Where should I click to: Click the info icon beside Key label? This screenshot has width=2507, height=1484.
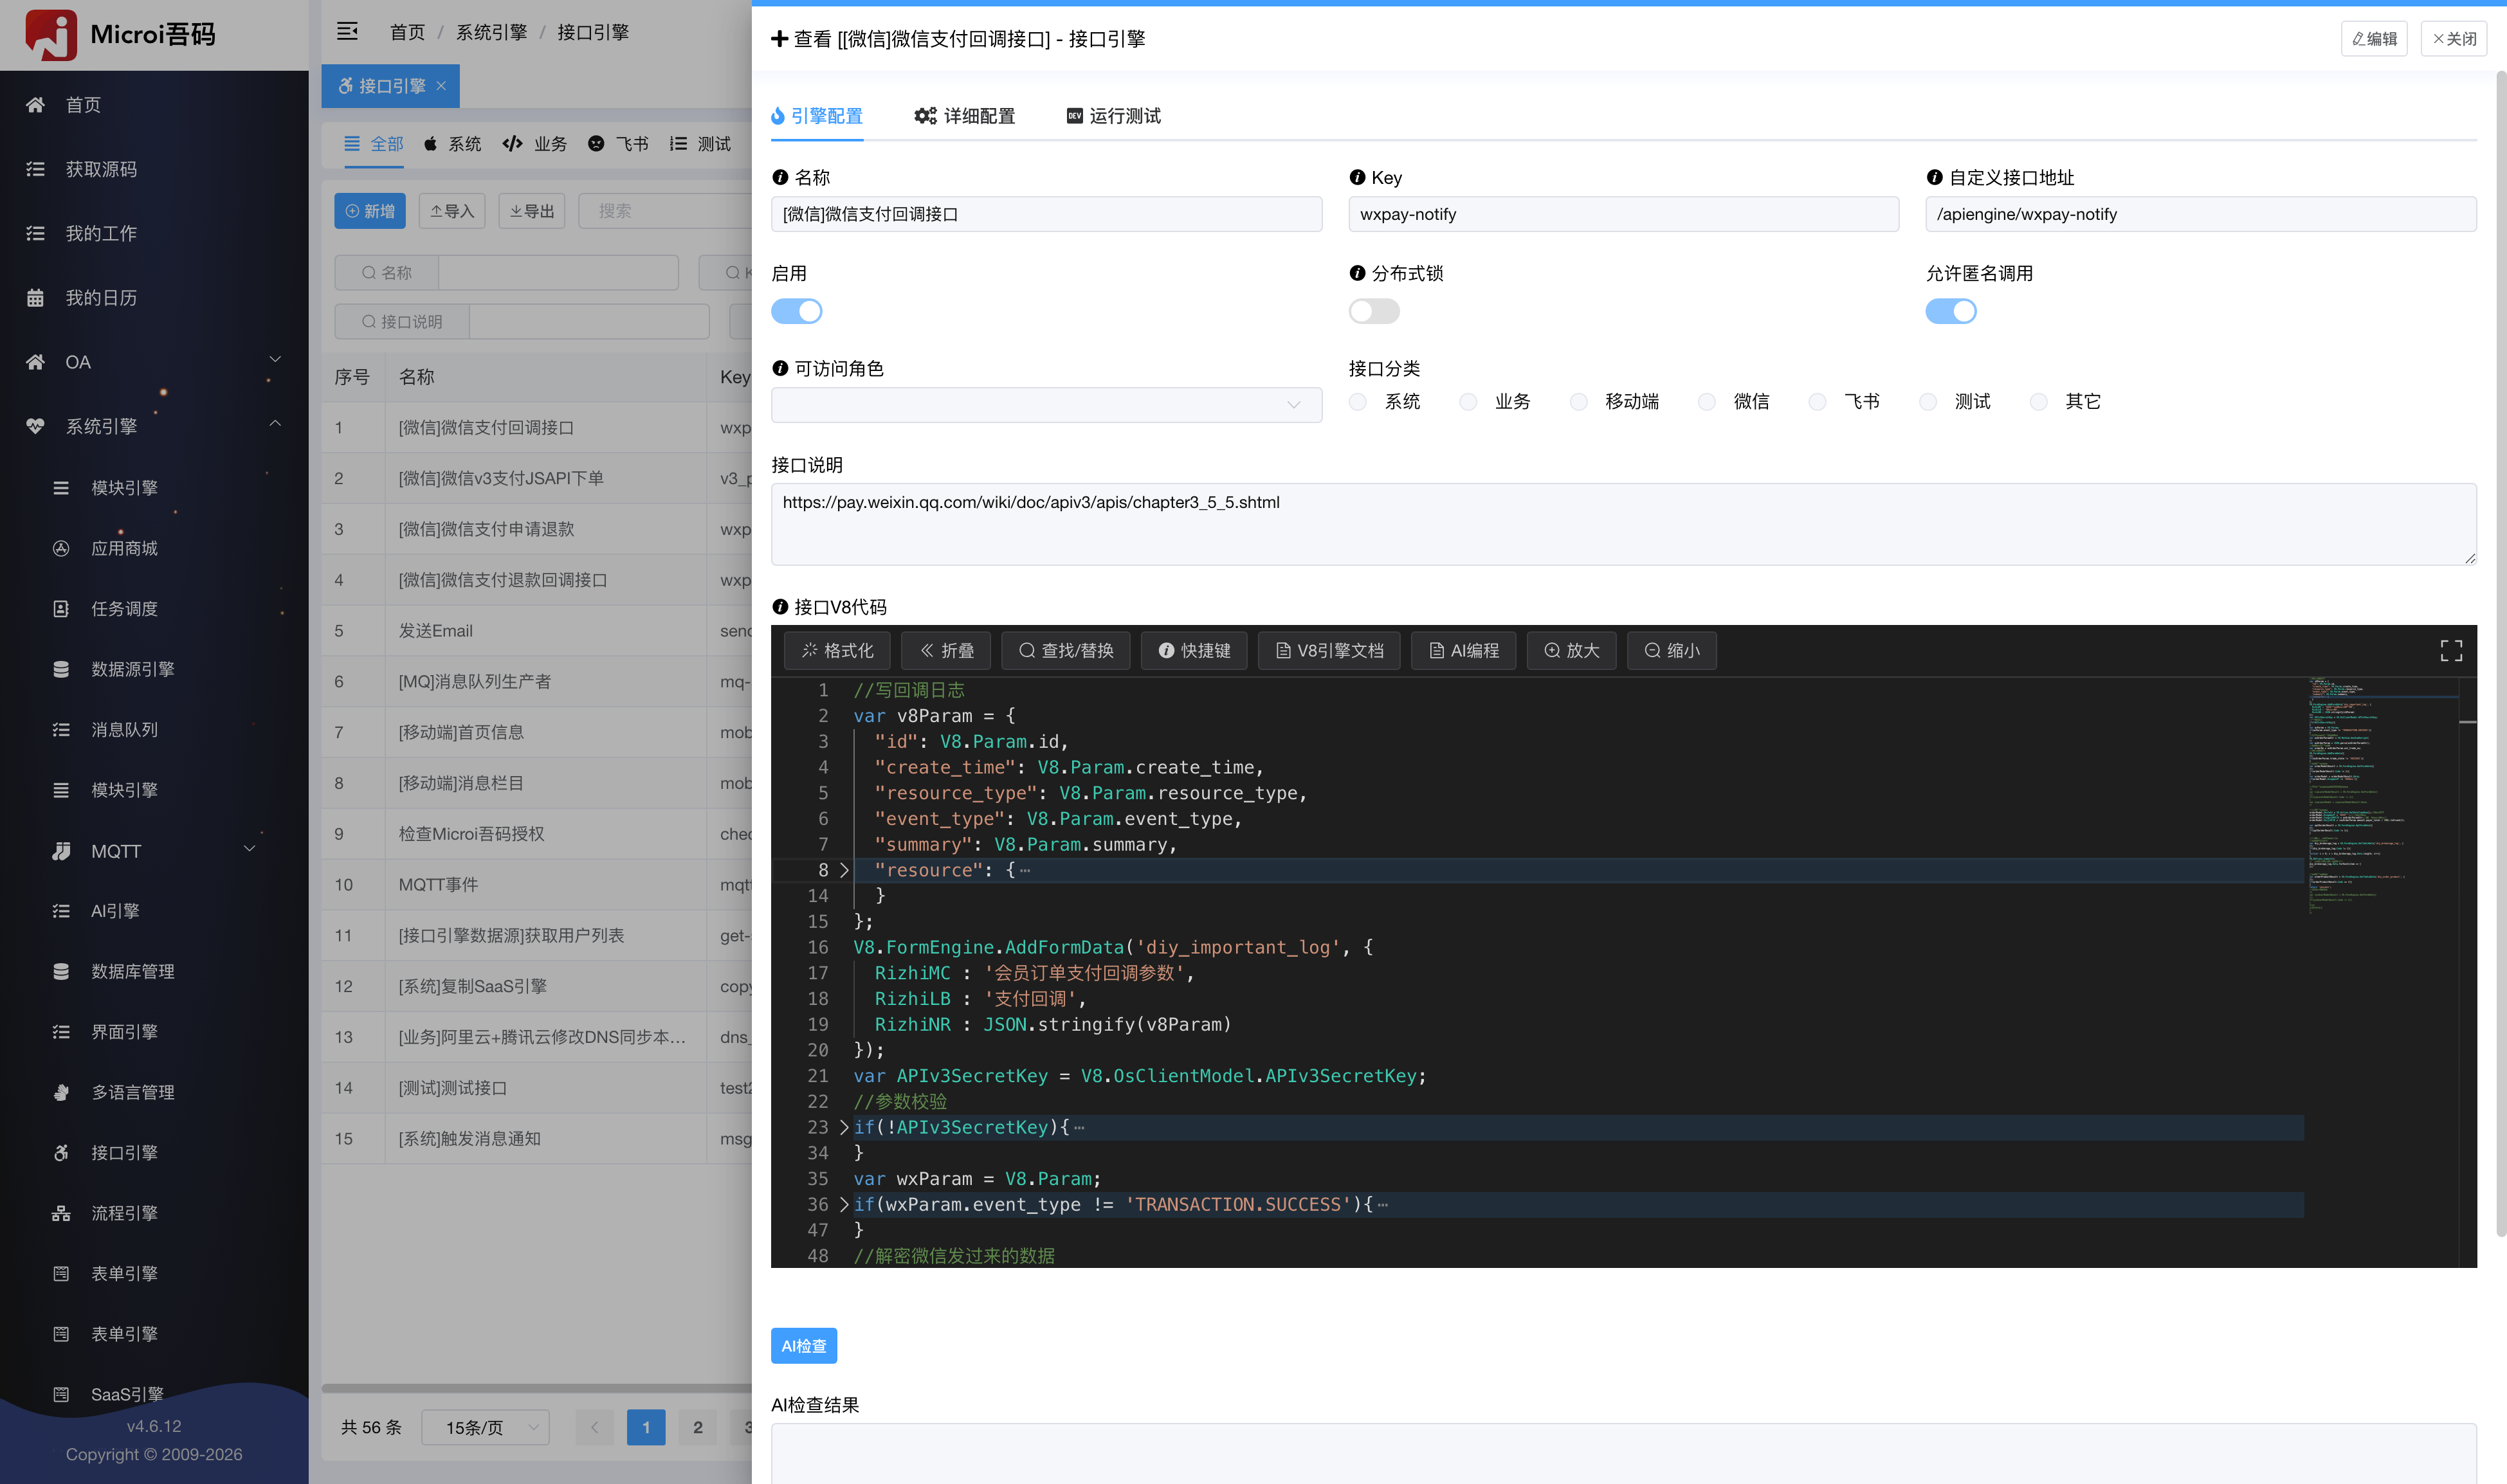(1357, 178)
